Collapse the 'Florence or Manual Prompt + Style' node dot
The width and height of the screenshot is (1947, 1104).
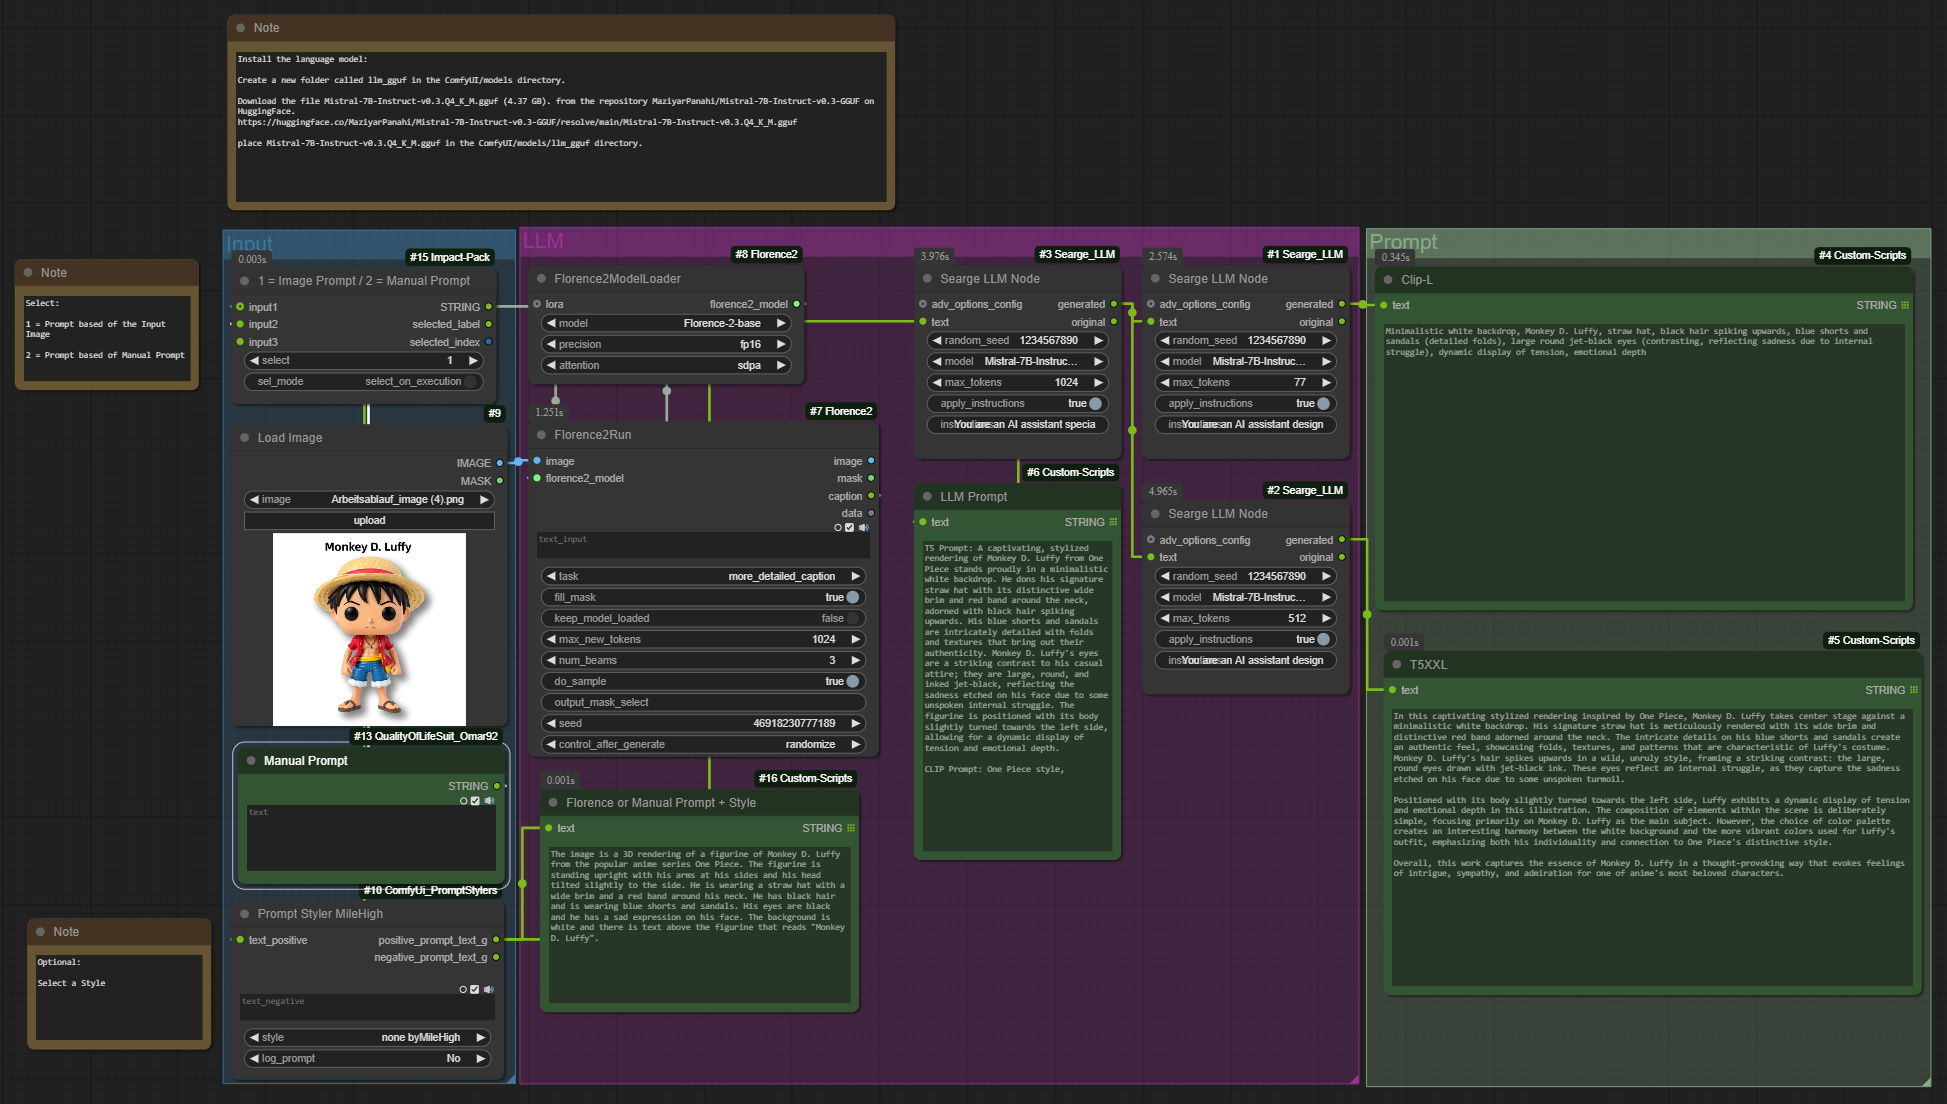tap(554, 803)
